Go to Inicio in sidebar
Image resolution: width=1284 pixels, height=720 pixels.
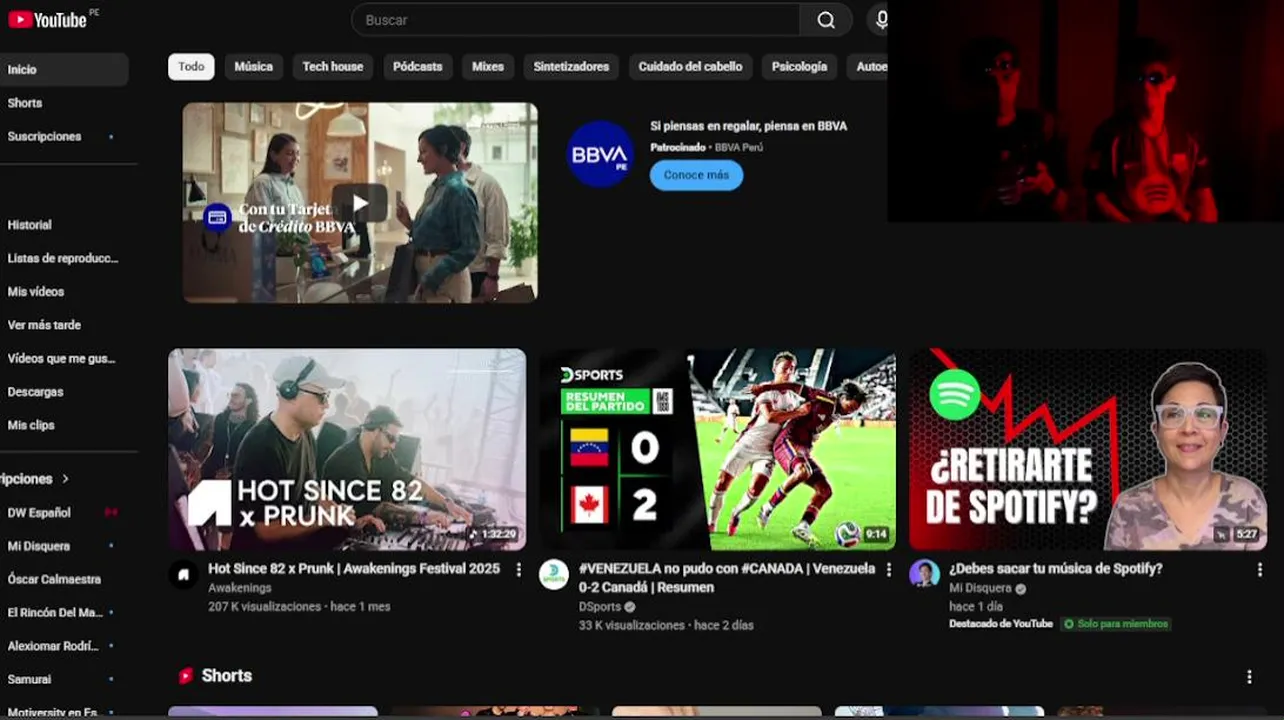pos(64,70)
